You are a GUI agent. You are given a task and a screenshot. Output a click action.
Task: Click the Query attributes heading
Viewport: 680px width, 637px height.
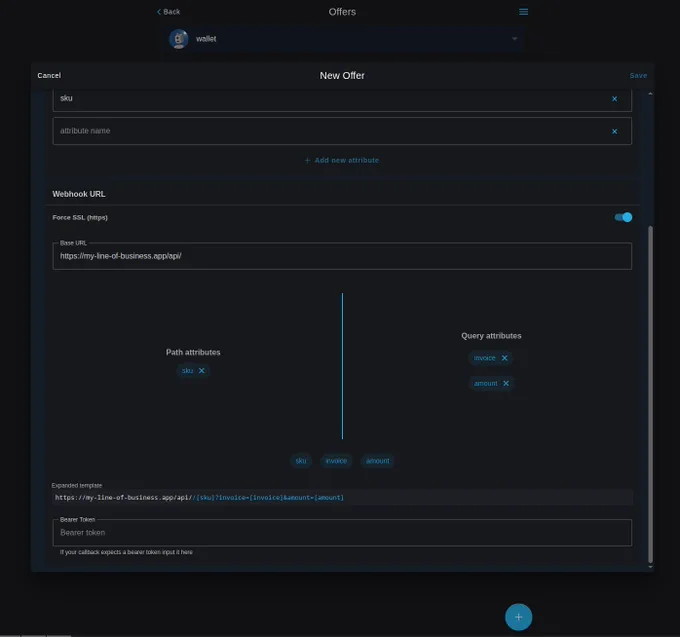click(x=491, y=336)
